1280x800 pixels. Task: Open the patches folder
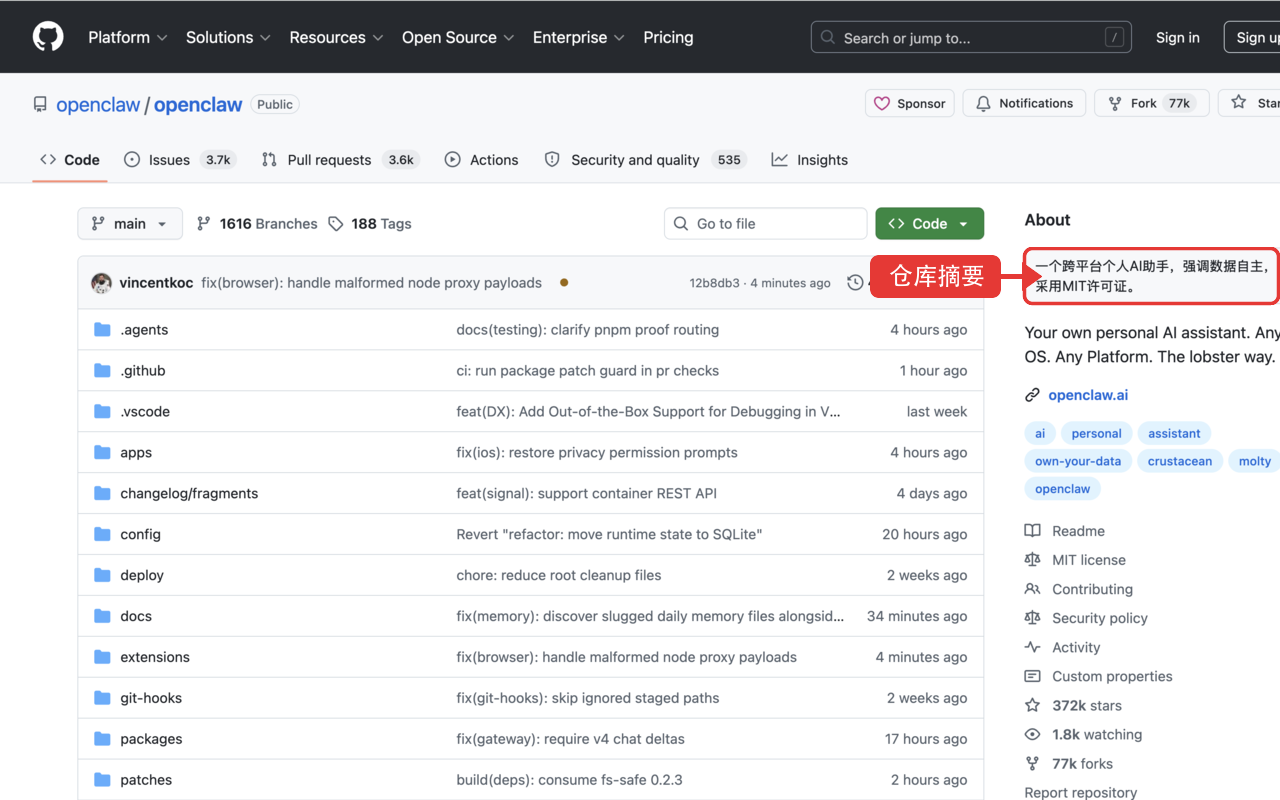coord(146,780)
